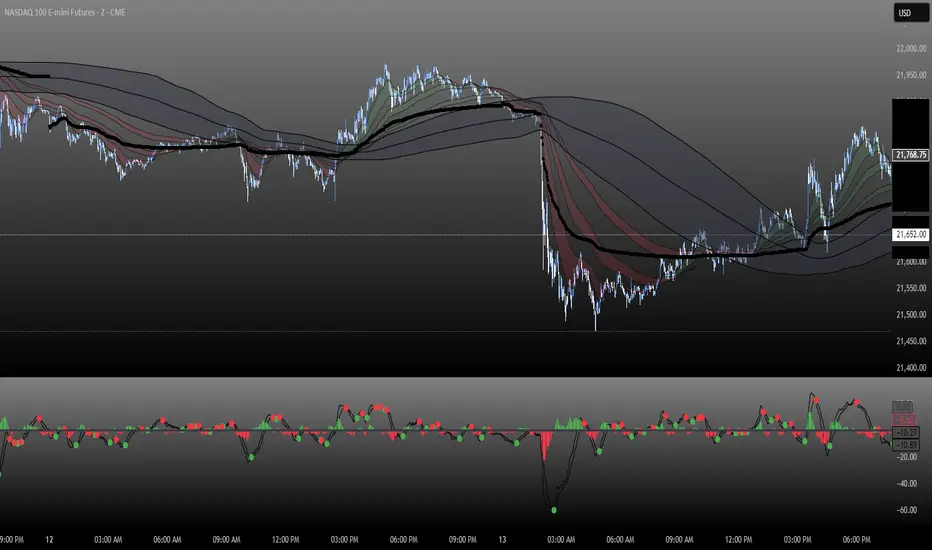Select the -10.89 indicator value label
932x550 pixels.
[x=906, y=445]
